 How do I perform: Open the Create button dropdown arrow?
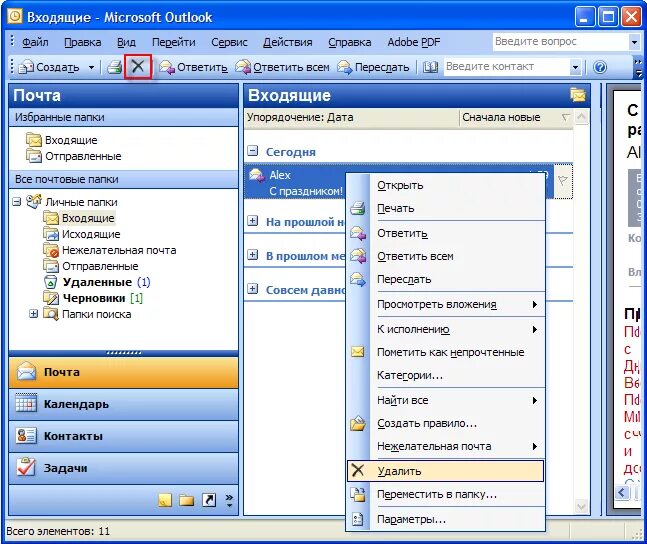(x=91, y=67)
